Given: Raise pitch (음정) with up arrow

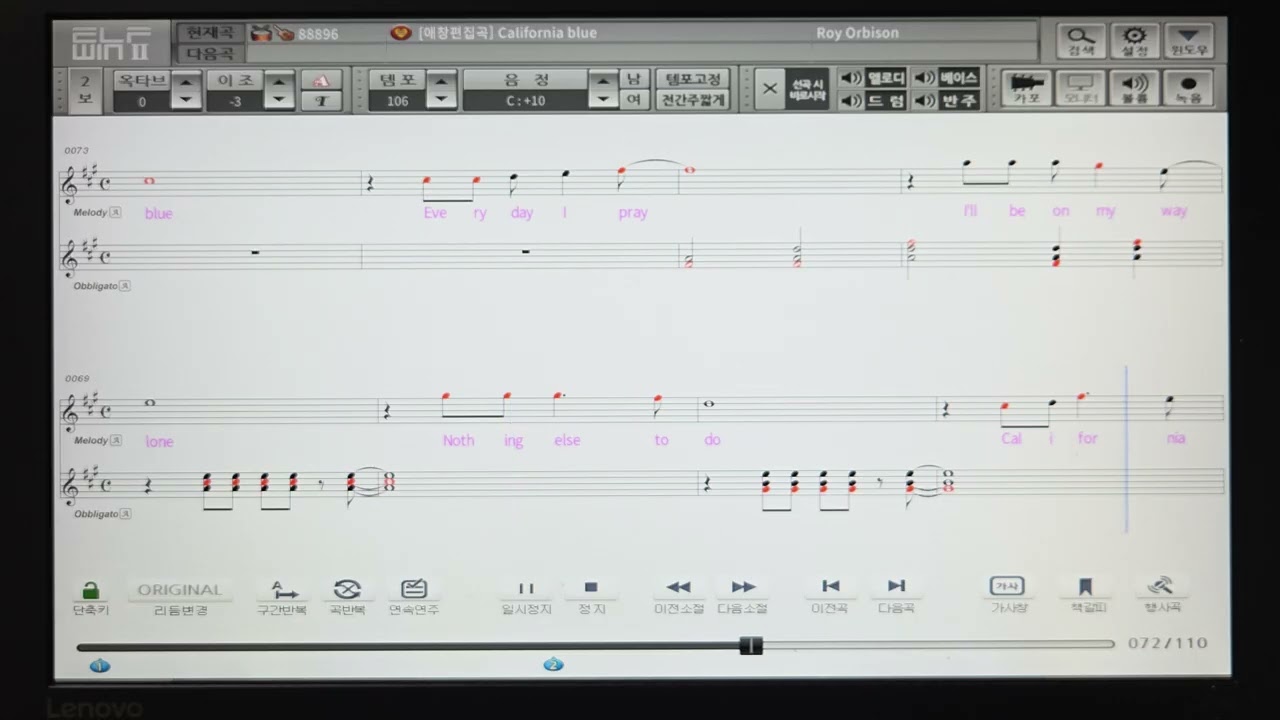Looking at the screenshot, I should (603, 79).
